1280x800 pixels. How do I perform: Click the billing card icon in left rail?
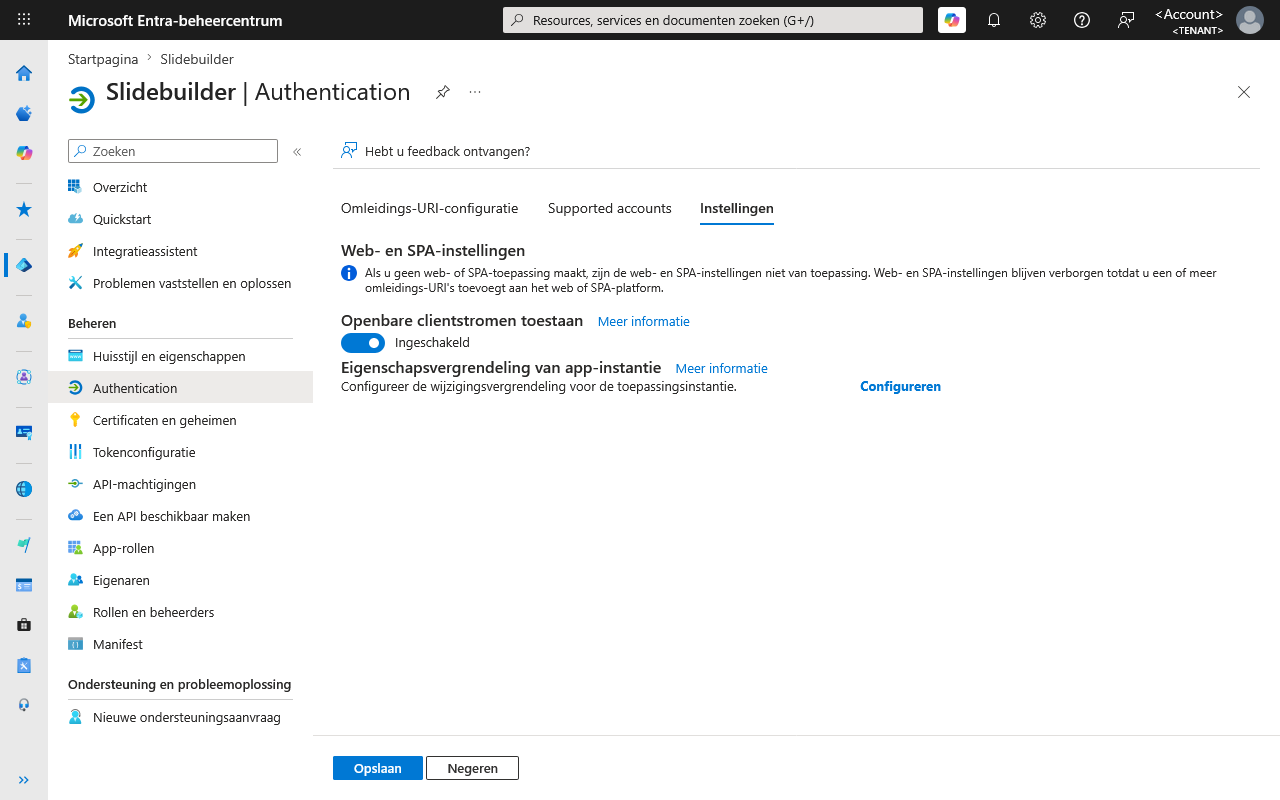coord(24,585)
